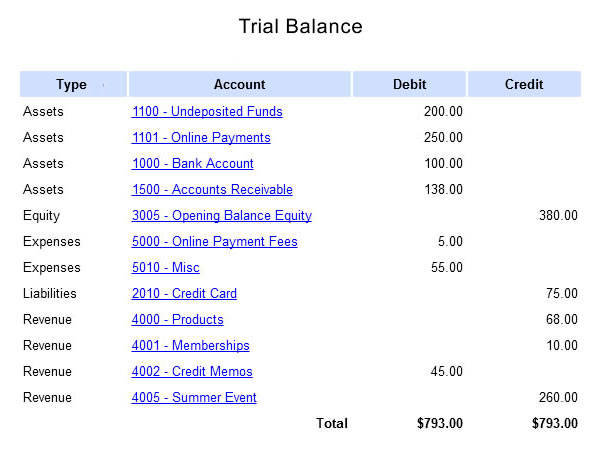Sort by the Credit column header

pyautogui.click(x=524, y=84)
